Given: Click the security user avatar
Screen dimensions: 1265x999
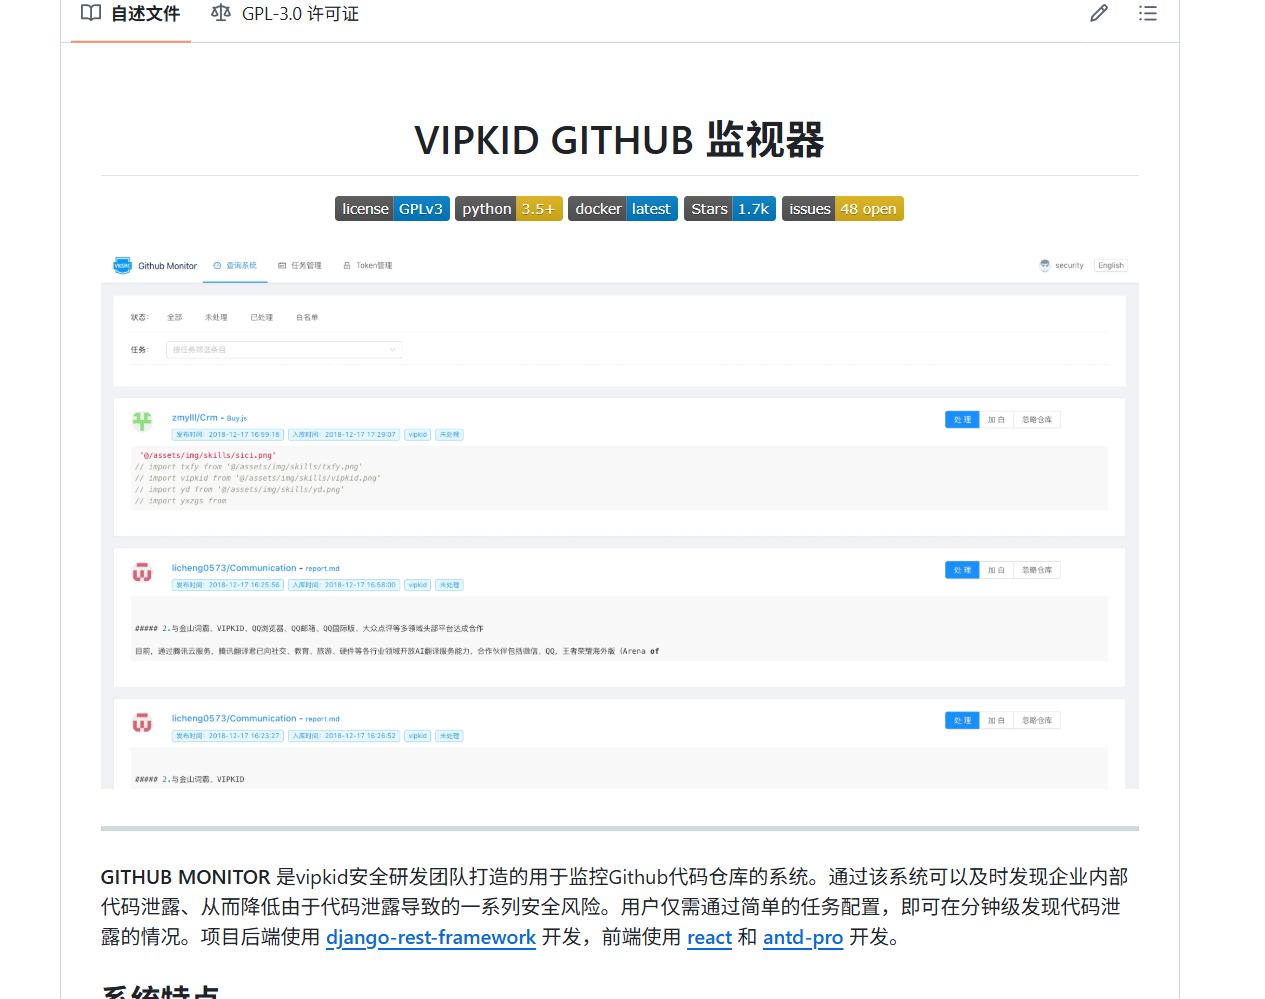Looking at the screenshot, I should point(1045,266).
